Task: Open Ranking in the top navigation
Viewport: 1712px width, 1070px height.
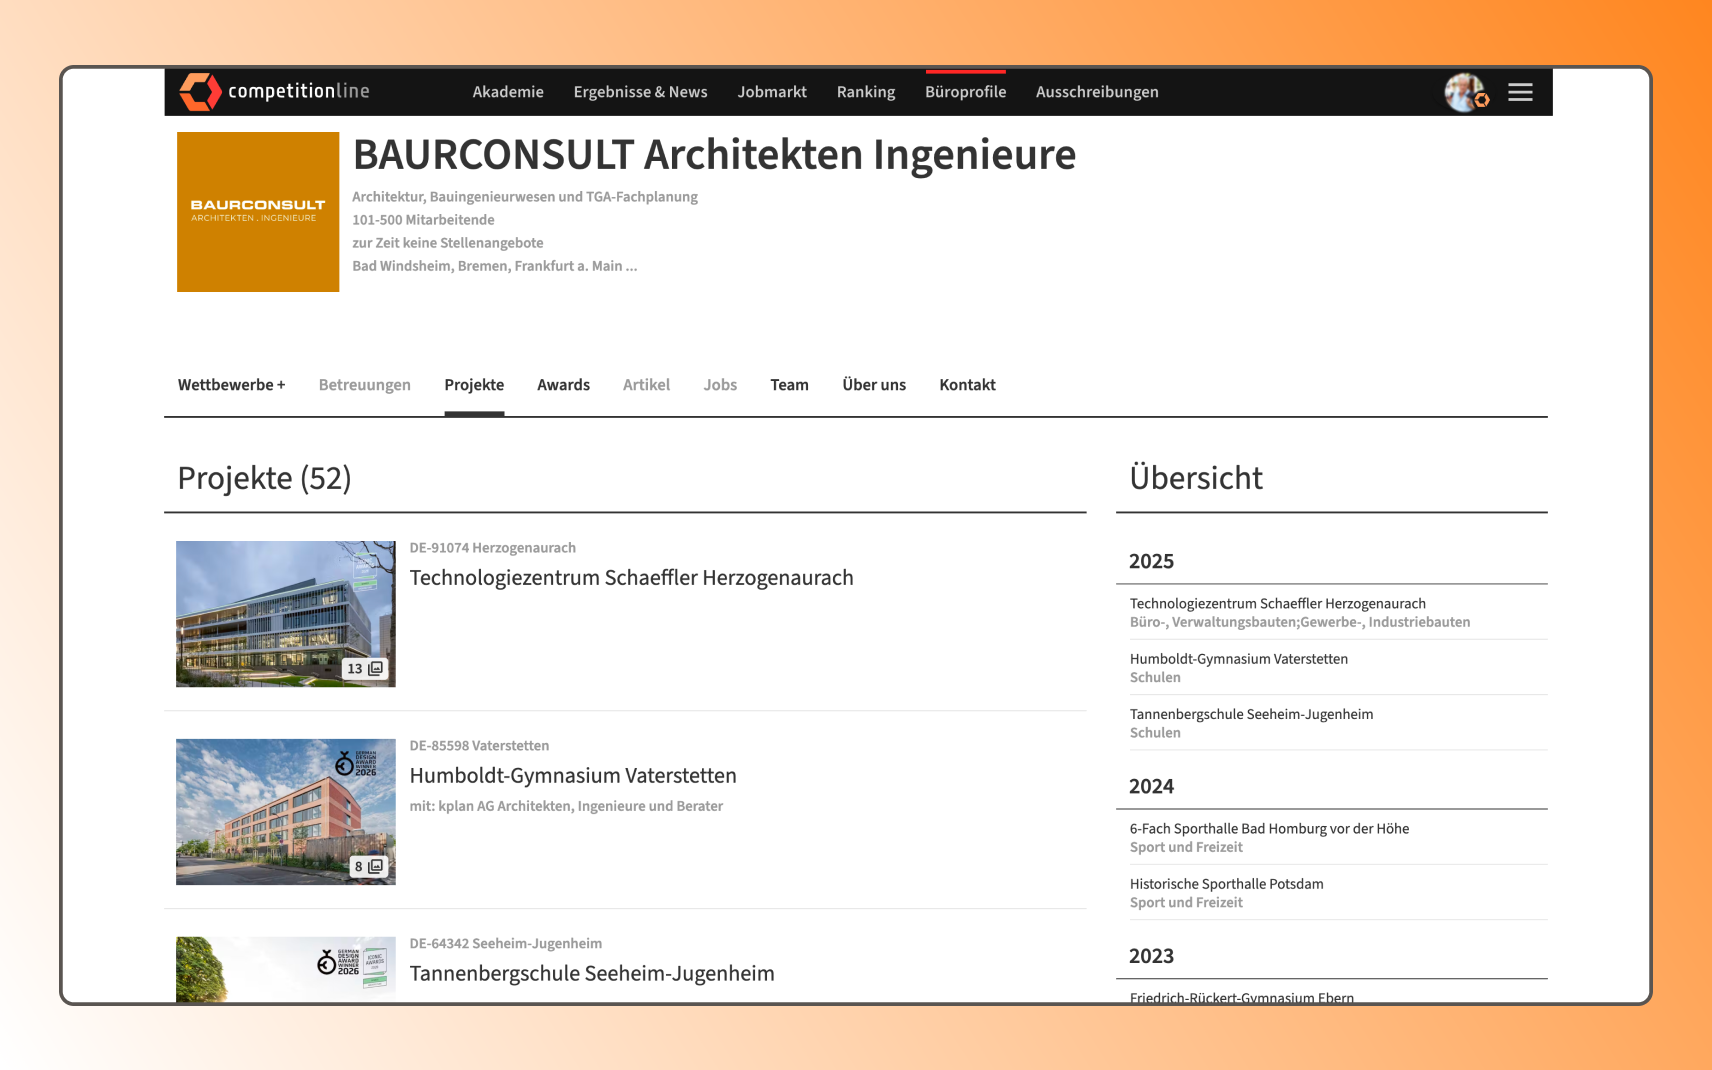Action: coord(866,92)
